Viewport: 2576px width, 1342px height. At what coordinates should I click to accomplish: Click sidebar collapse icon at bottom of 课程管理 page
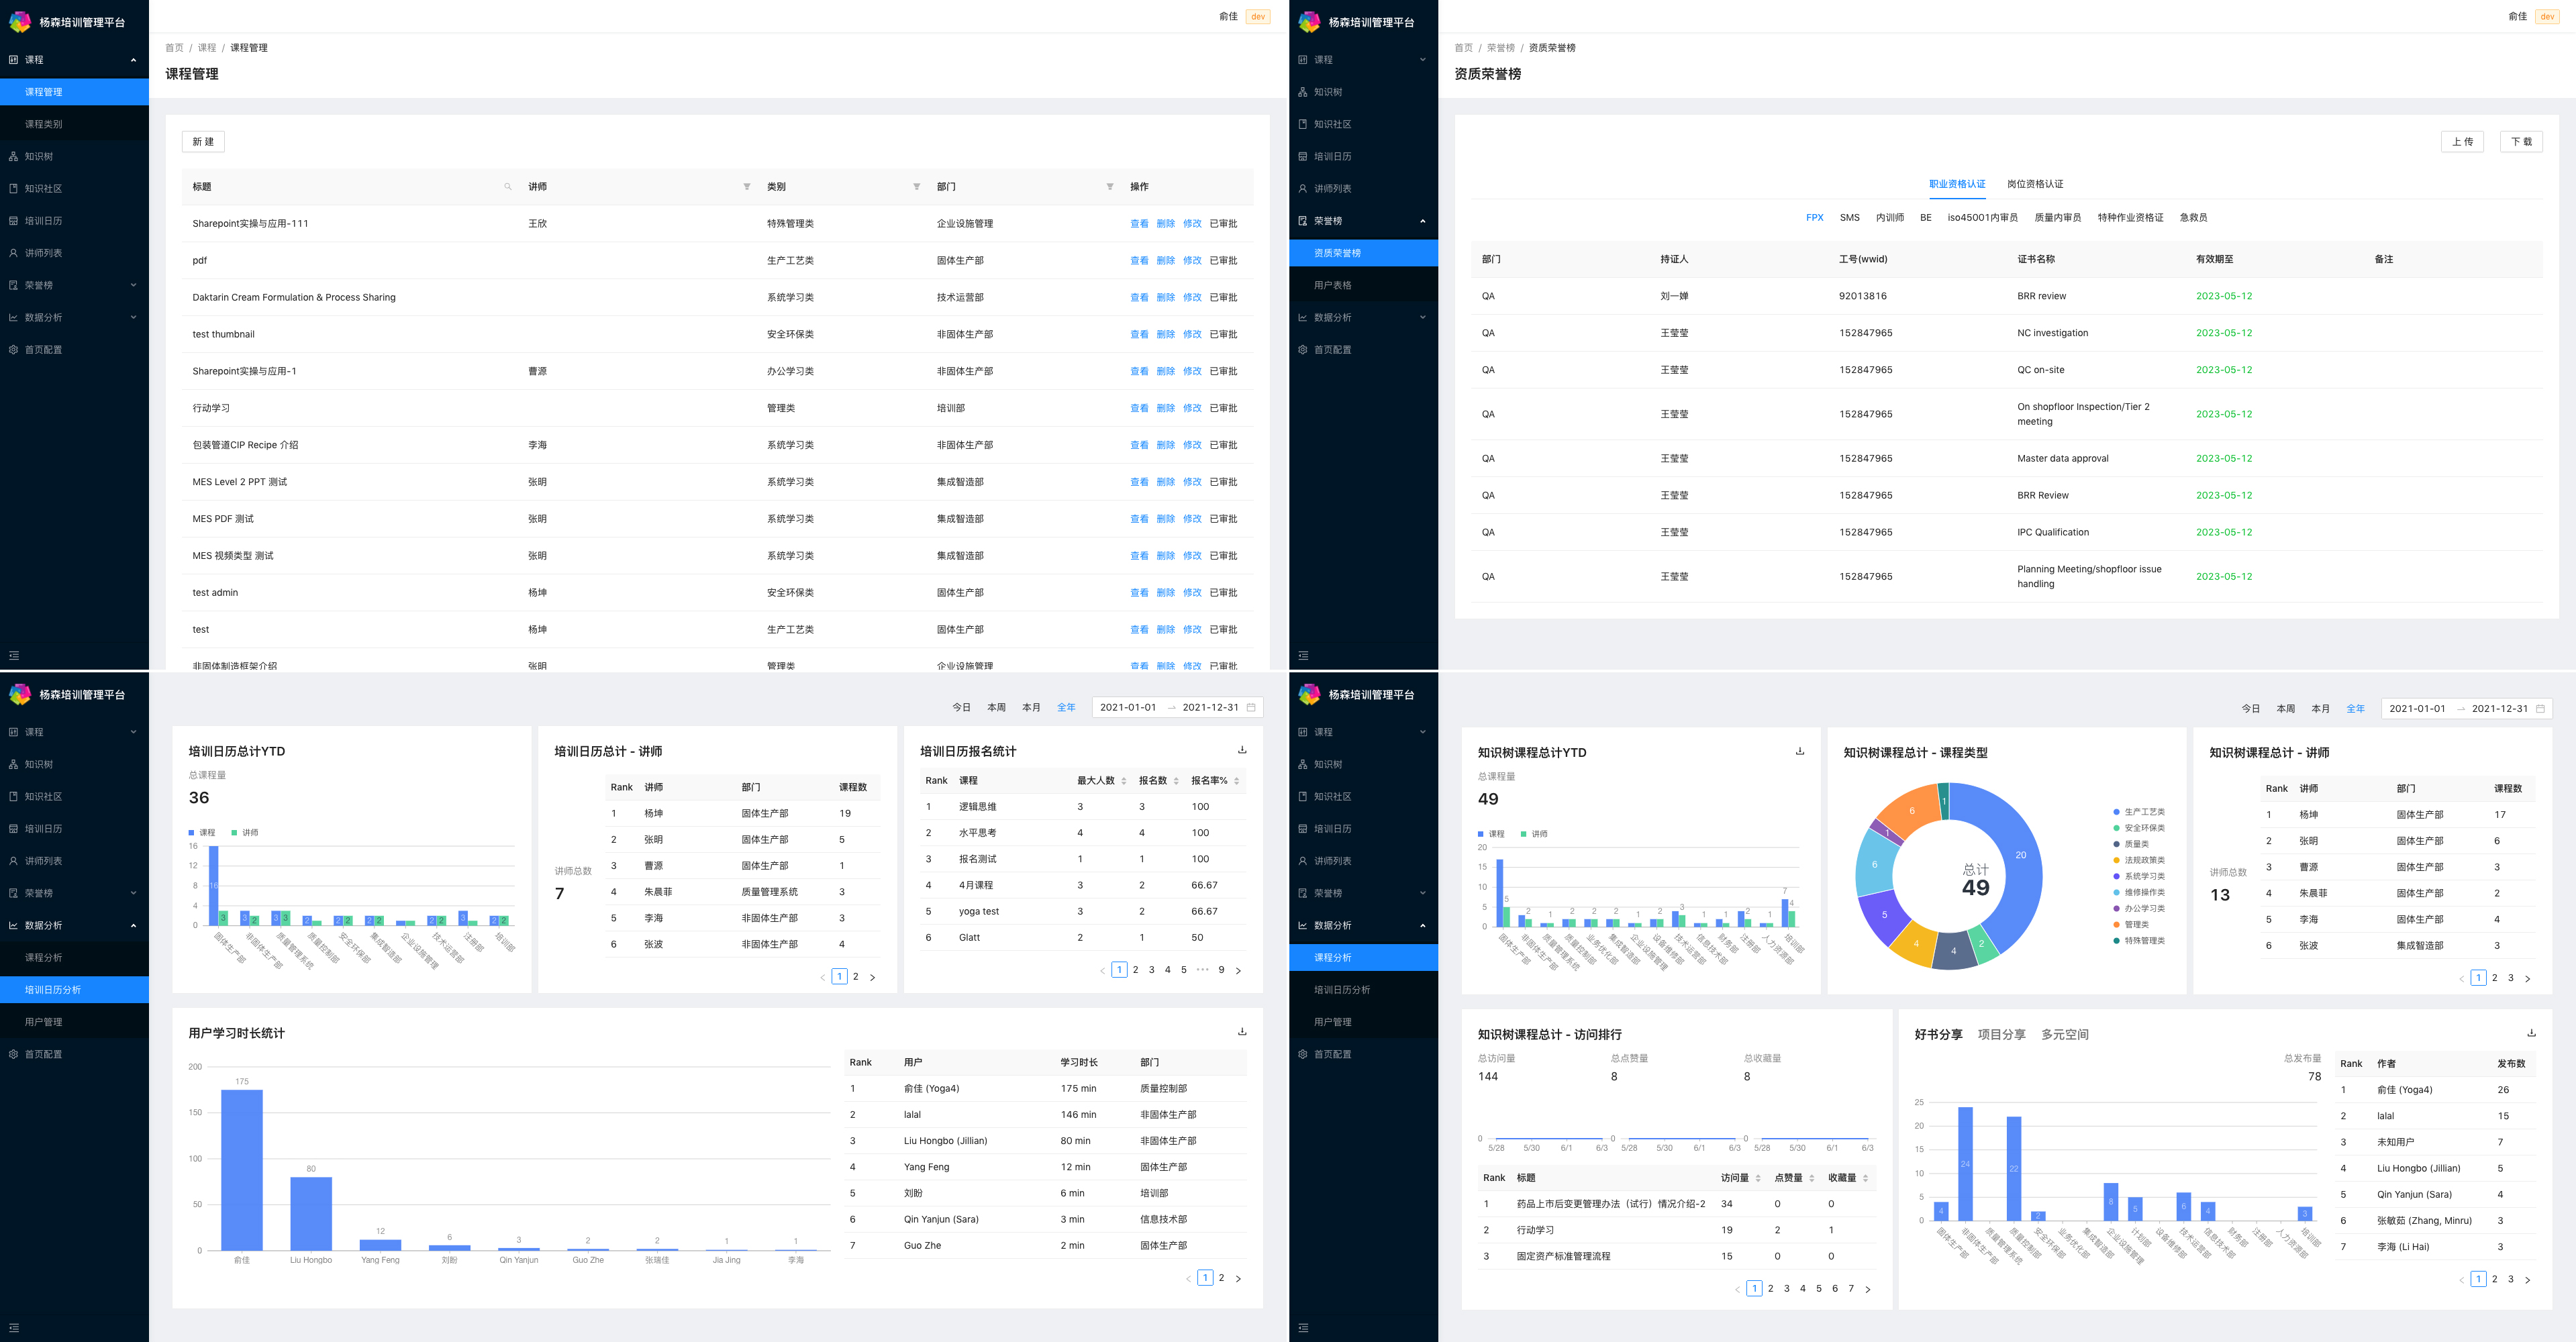pyautogui.click(x=14, y=656)
